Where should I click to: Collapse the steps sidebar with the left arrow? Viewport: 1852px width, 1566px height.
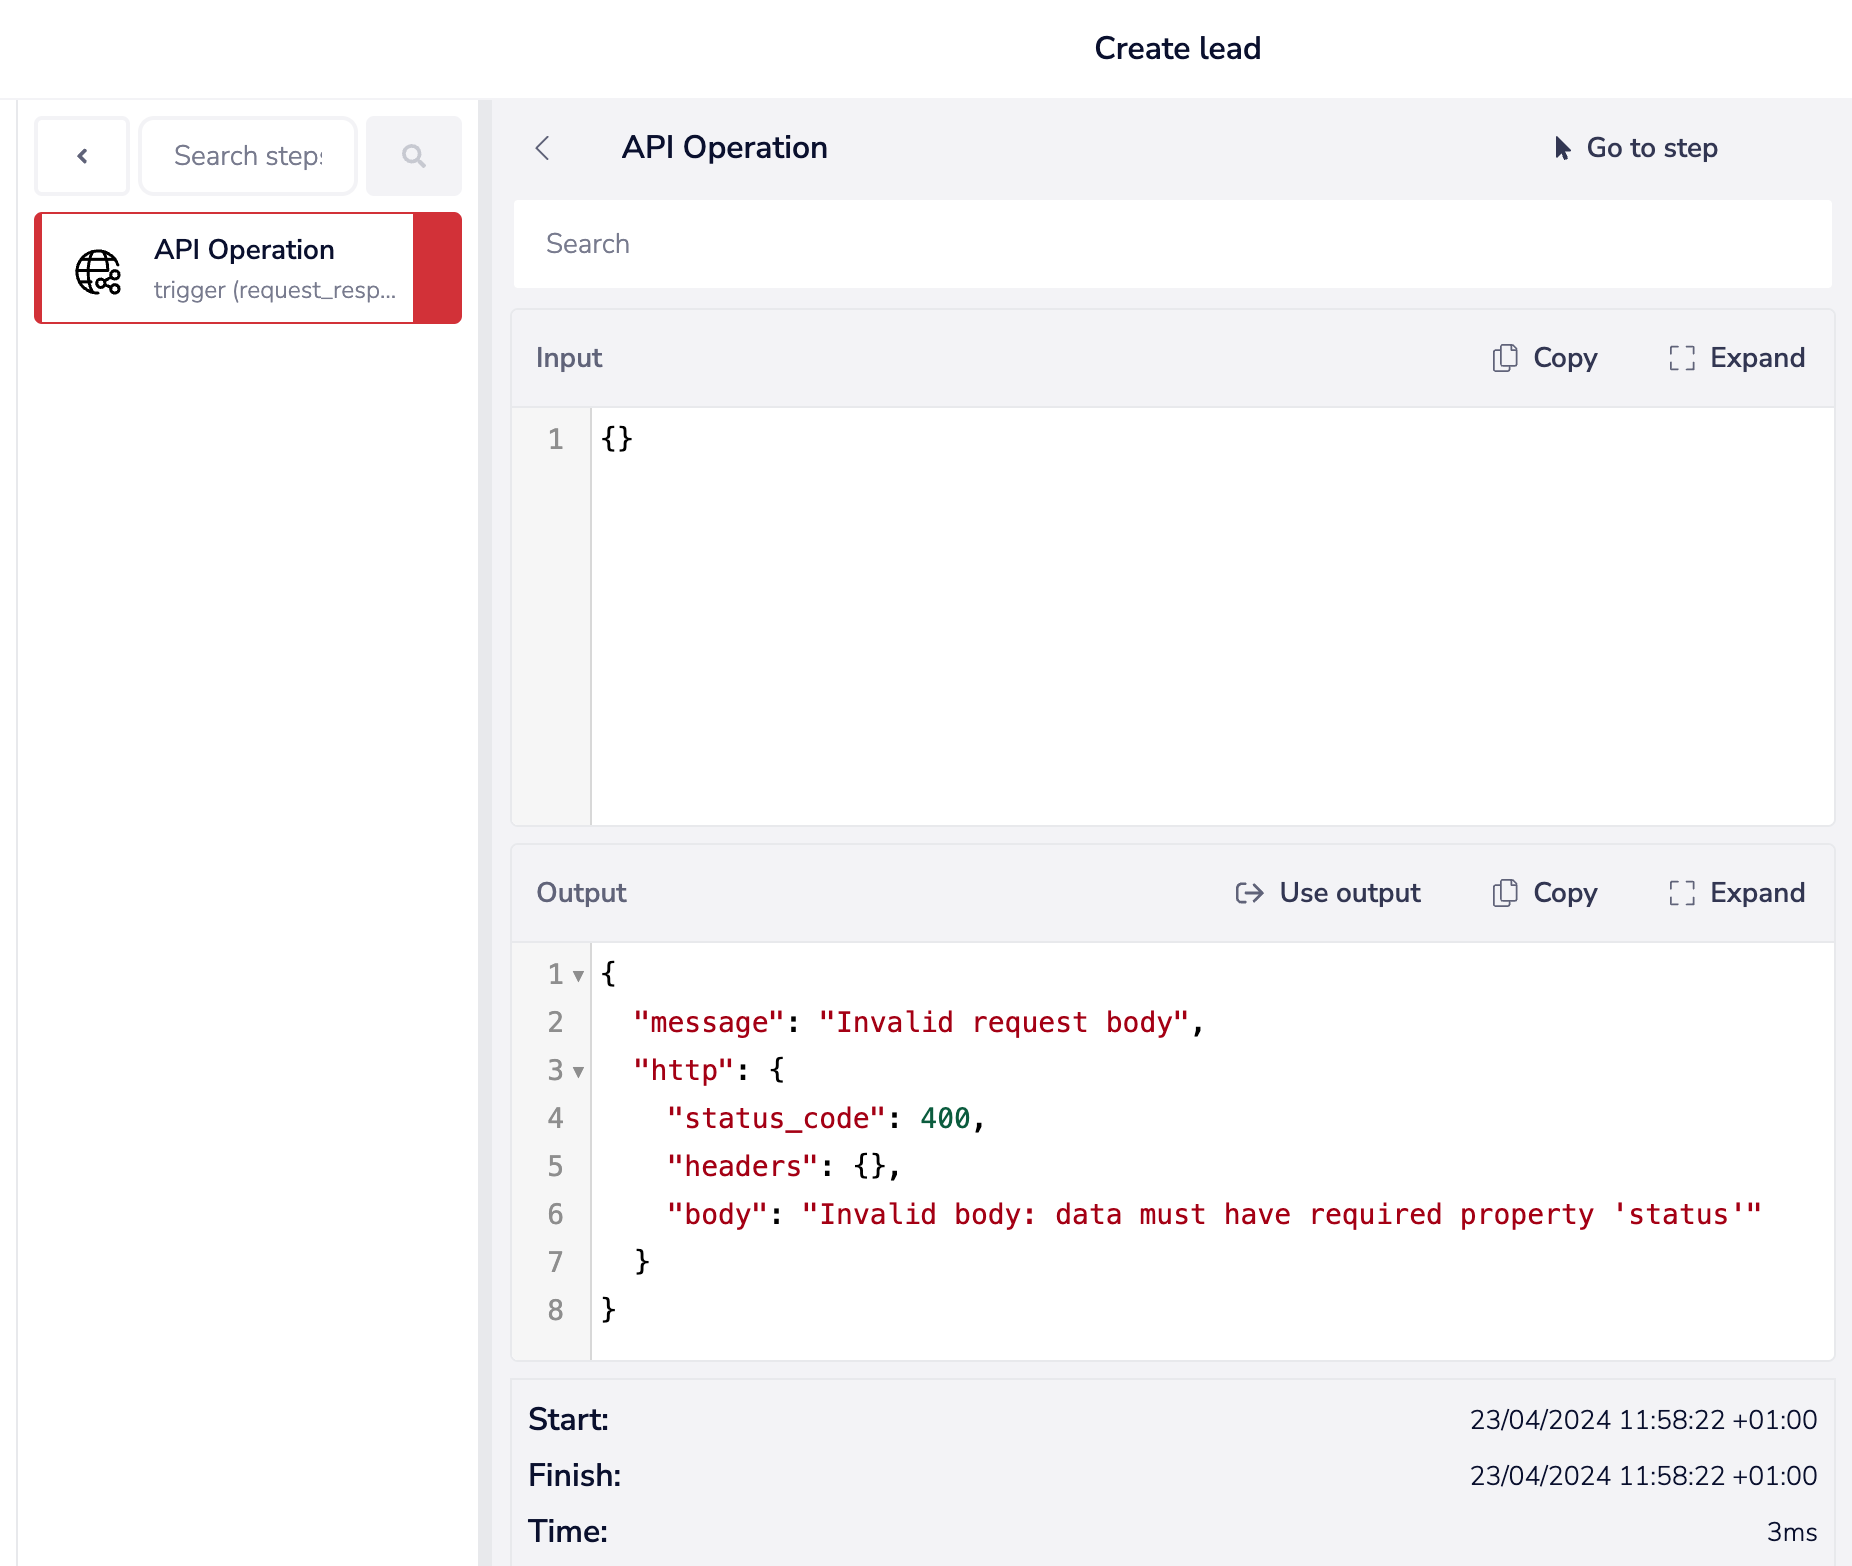click(x=82, y=156)
